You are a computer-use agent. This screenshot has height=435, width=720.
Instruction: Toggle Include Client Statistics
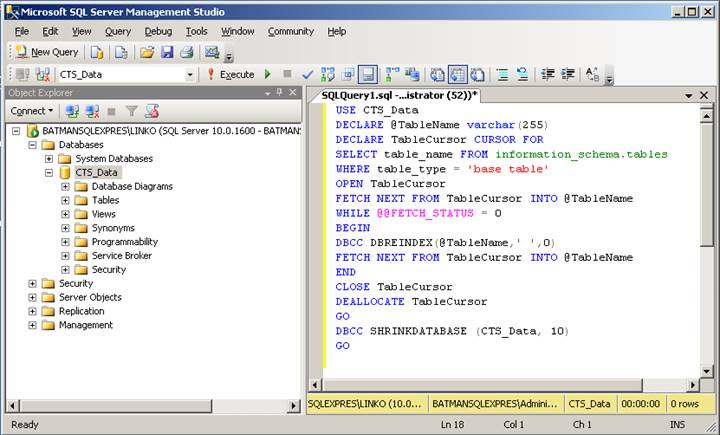pos(412,74)
